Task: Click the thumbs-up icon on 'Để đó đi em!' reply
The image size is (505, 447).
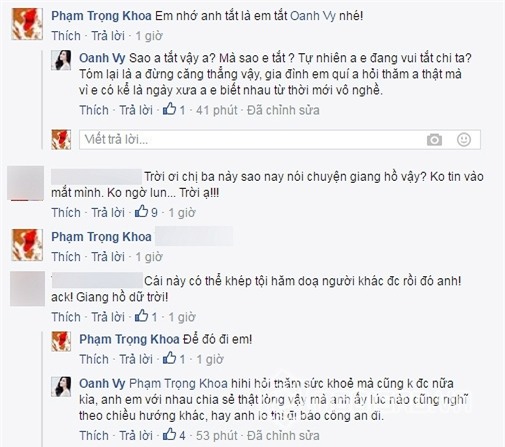Action: [169, 358]
